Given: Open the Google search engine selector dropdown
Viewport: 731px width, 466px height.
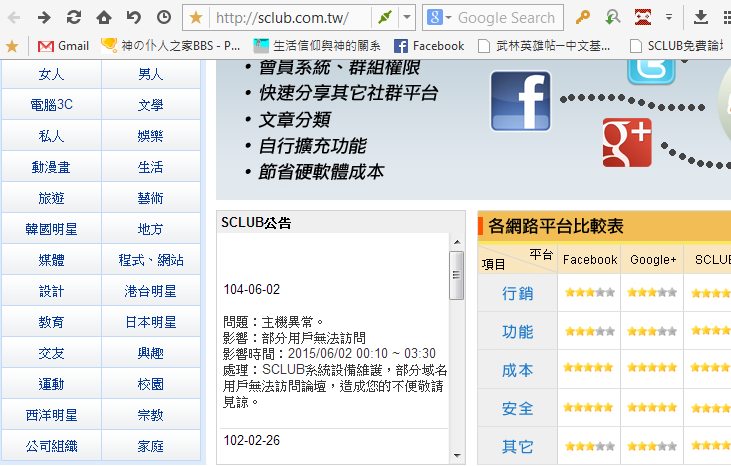Looking at the screenshot, I should click(x=438, y=17).
